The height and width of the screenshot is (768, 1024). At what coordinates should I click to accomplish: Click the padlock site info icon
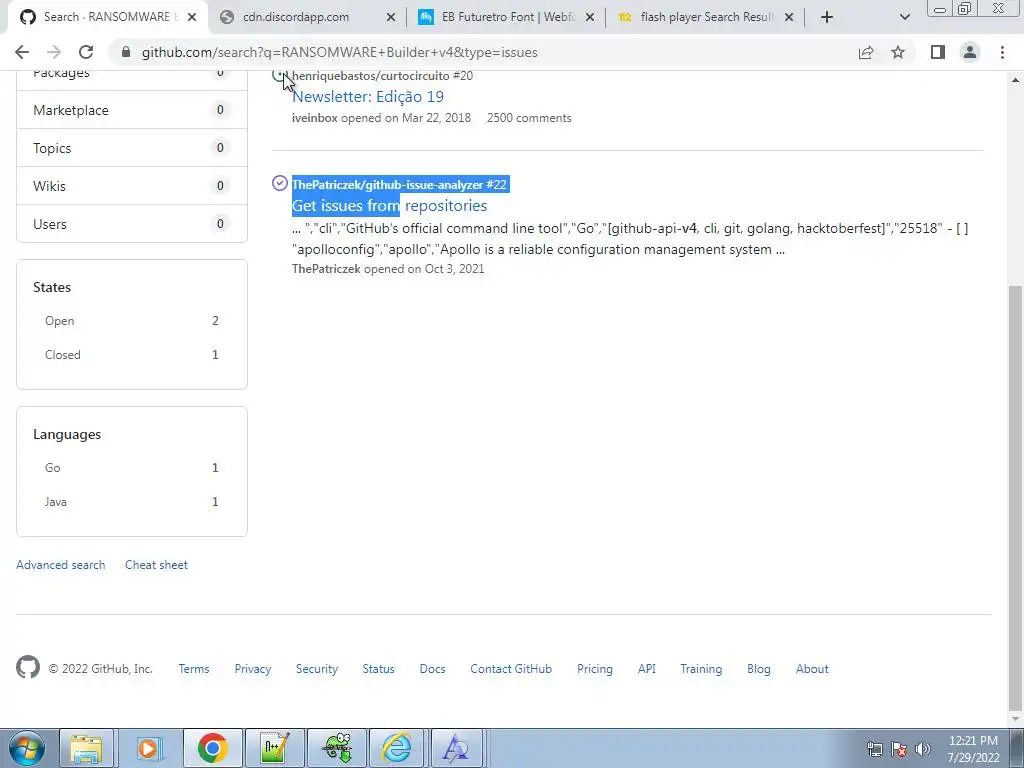click(x=126, y=52)
